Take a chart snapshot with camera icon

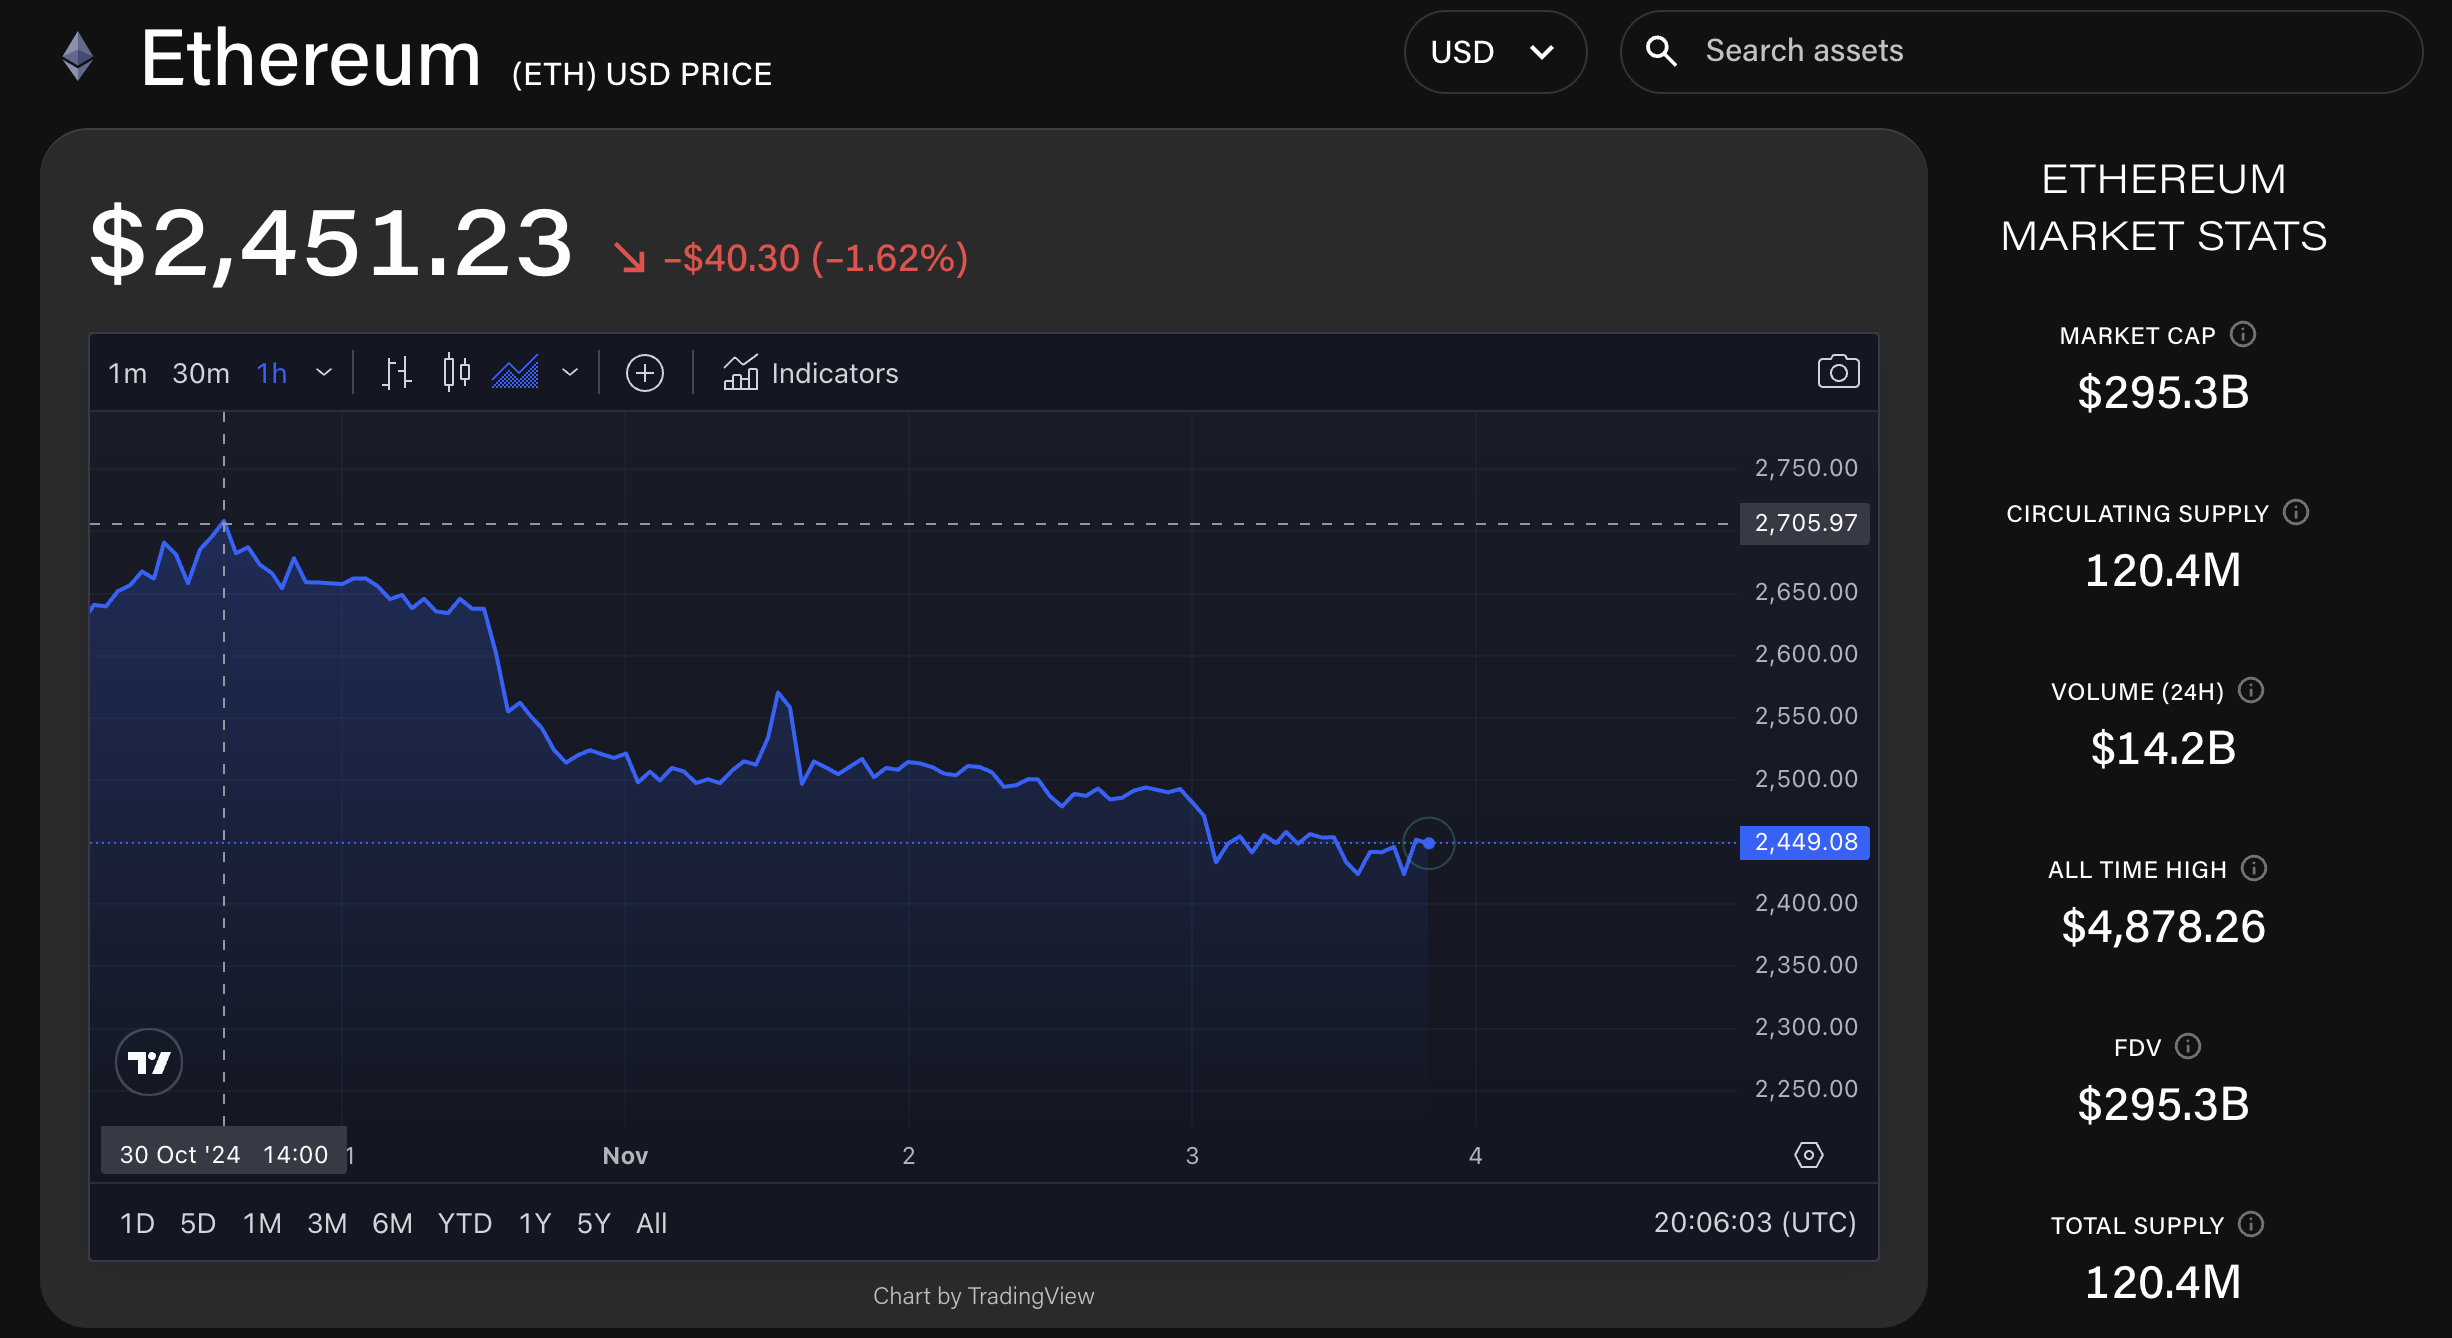pos(1837,372)
